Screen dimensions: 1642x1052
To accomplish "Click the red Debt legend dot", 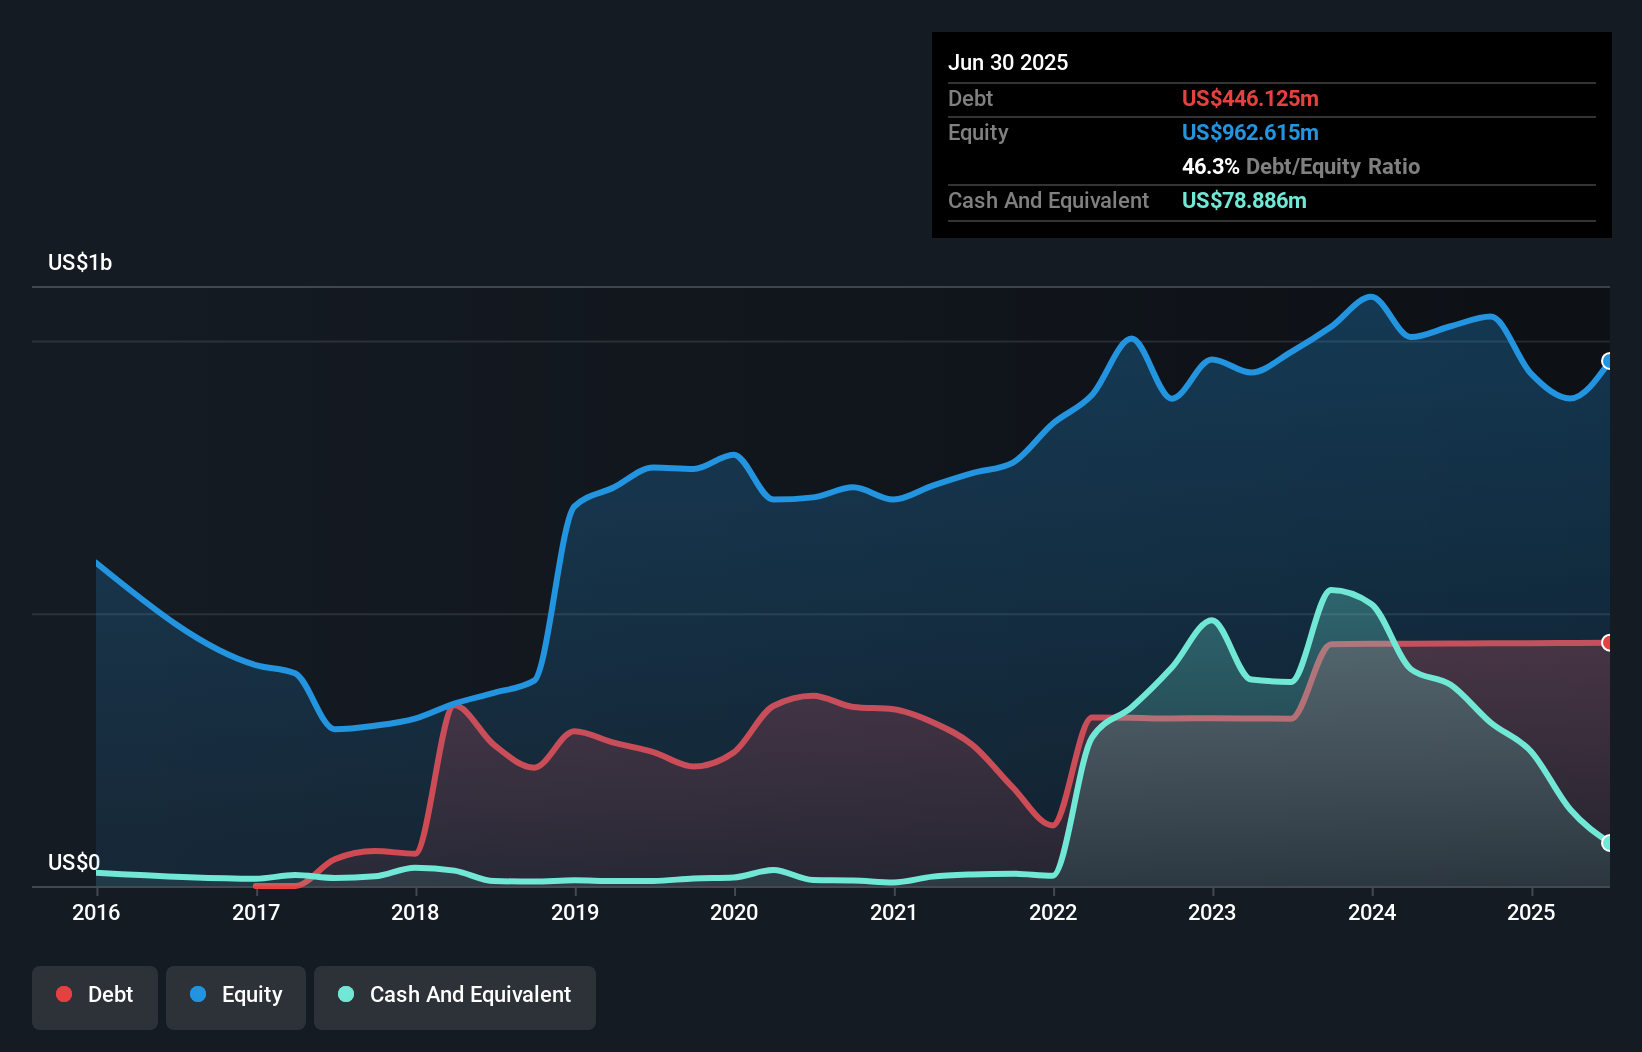I will 64,994.
